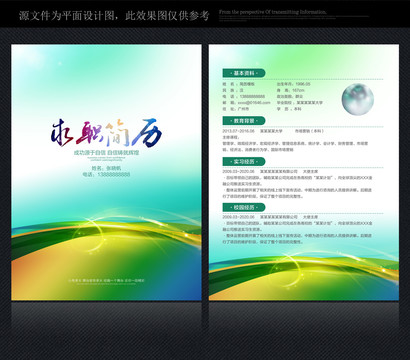410x360 pixels.
Task: Click the English banner text 'From the perspective'
Action: click(272, 12)
